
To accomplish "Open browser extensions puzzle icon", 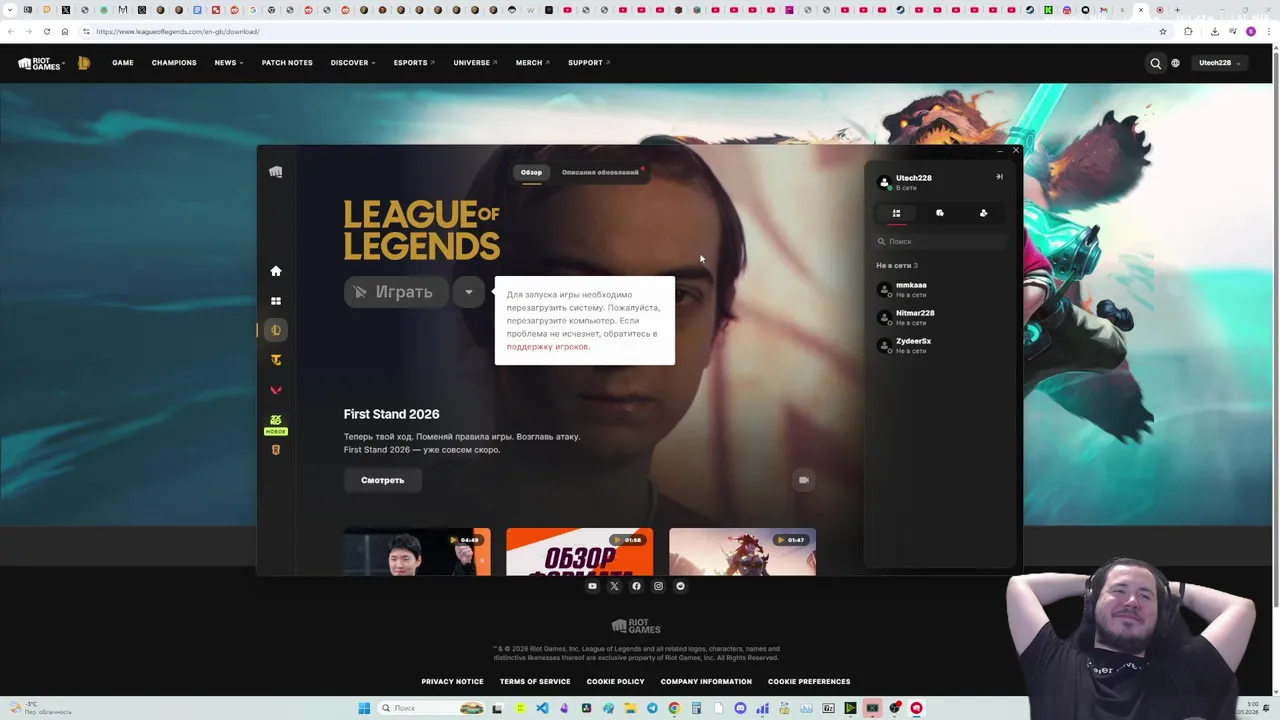I will click(1188, 31).
